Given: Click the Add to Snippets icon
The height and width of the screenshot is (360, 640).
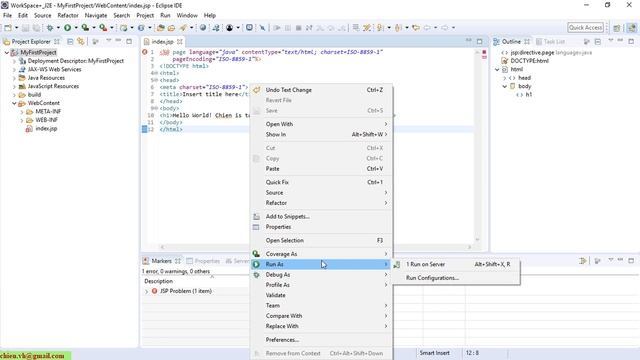Looking at the screenshot, I should (x=256, y=217).
